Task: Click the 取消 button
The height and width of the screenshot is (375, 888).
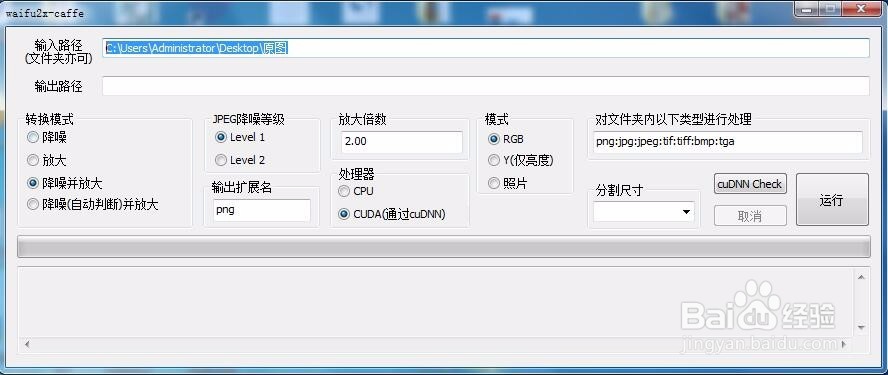Action: pyautogui.click(x=750, y=216)
